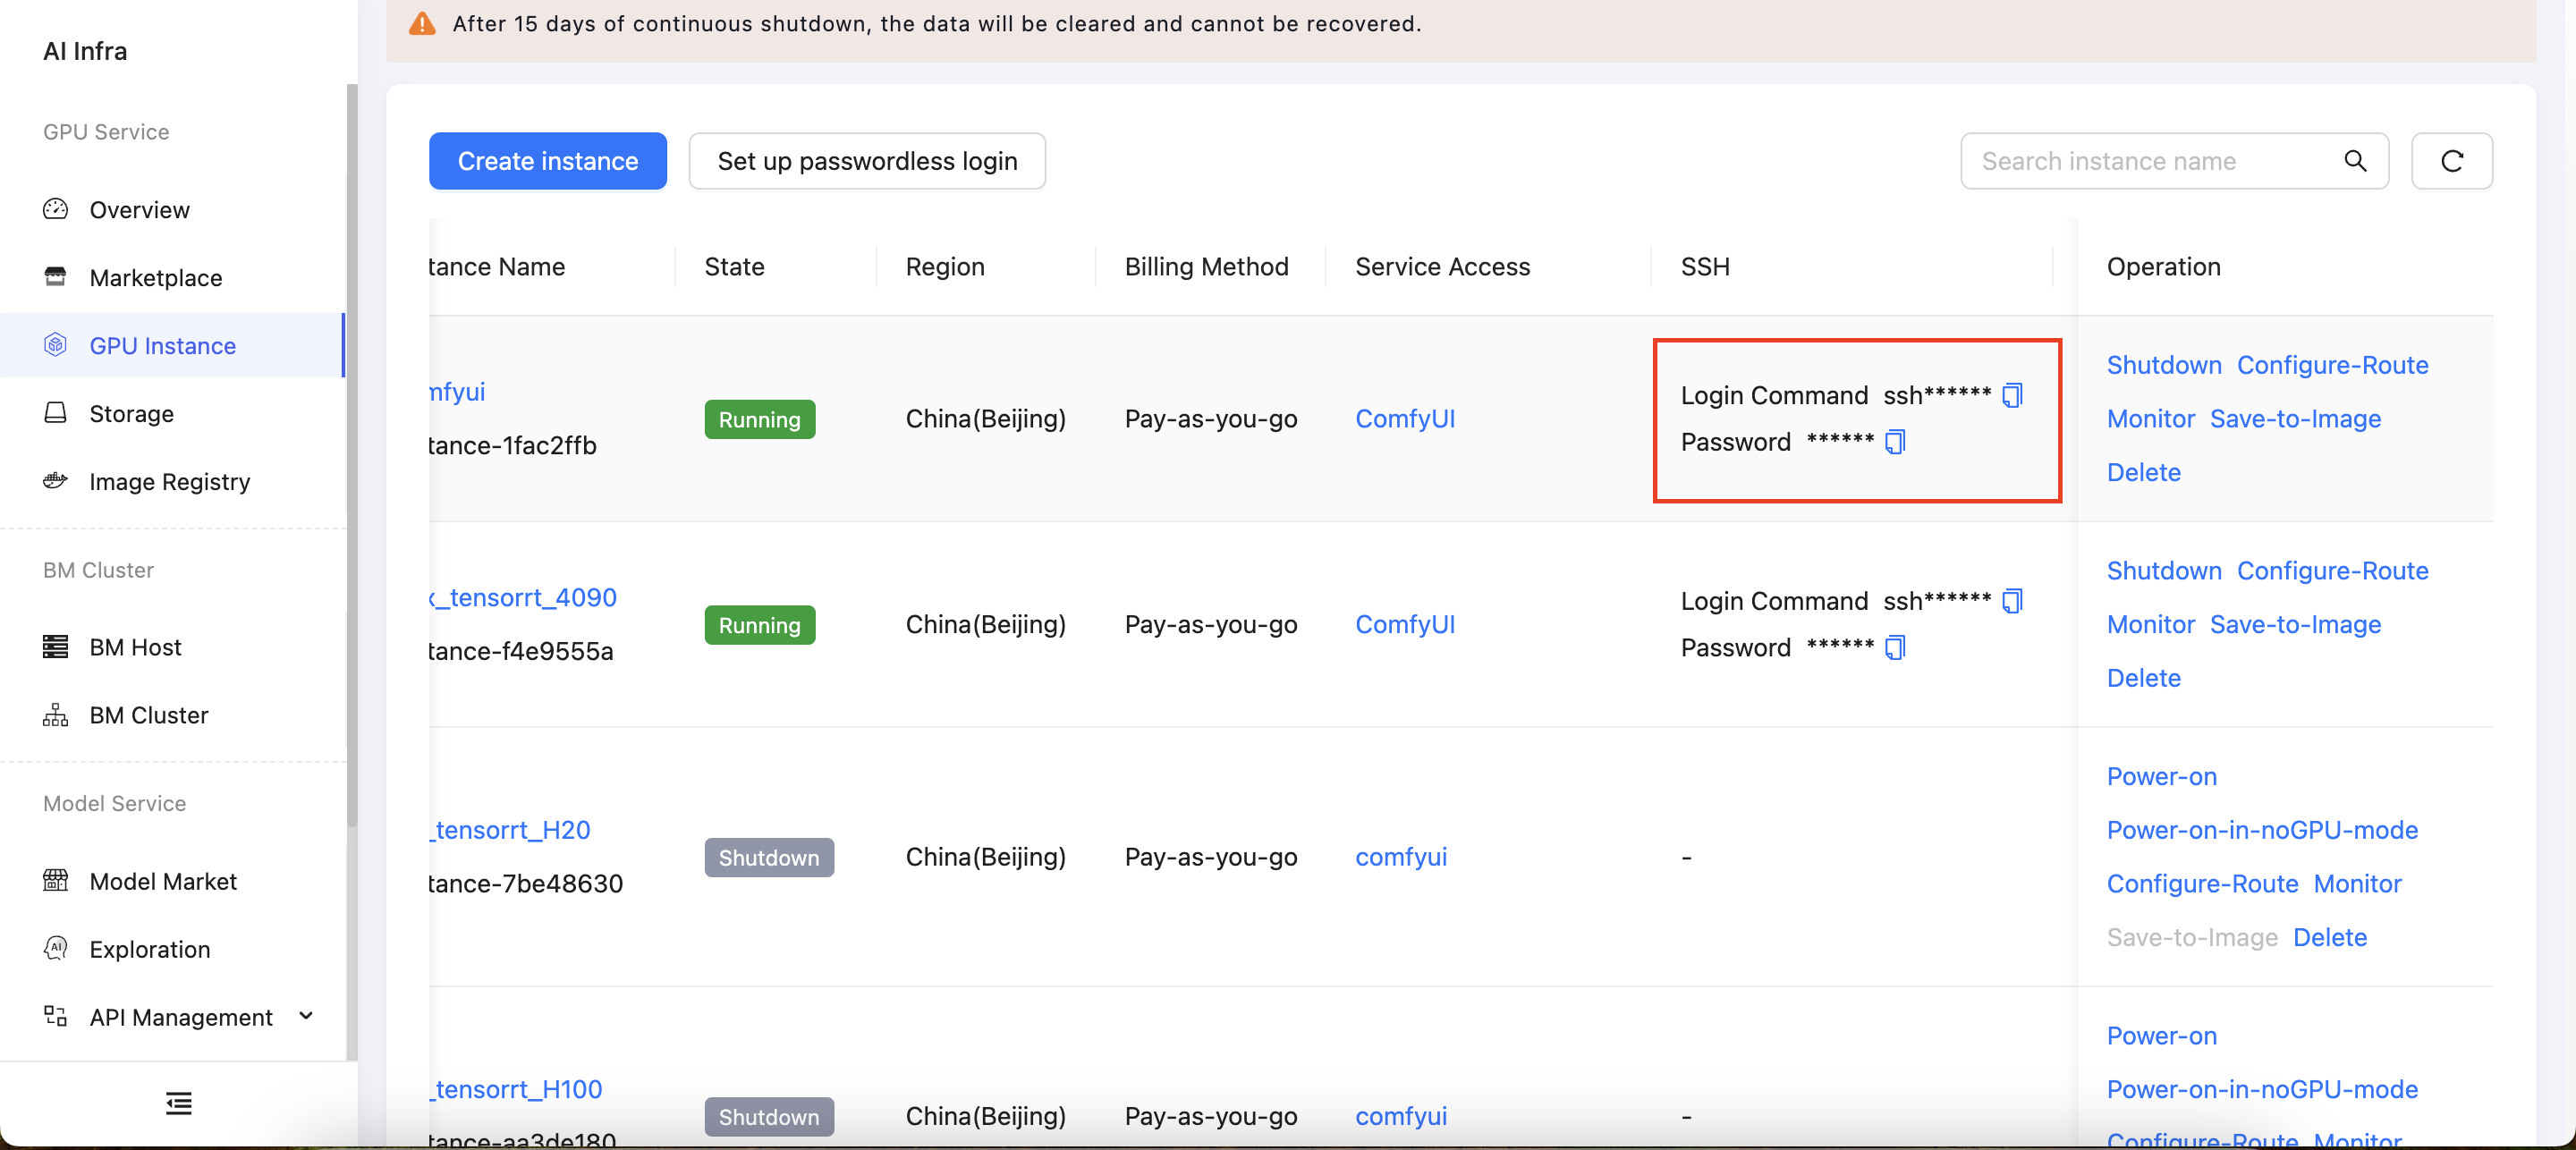
Task: Delete the tensorrt_4090 instance
Action: pyautogui.click(x=2144, y=679)
